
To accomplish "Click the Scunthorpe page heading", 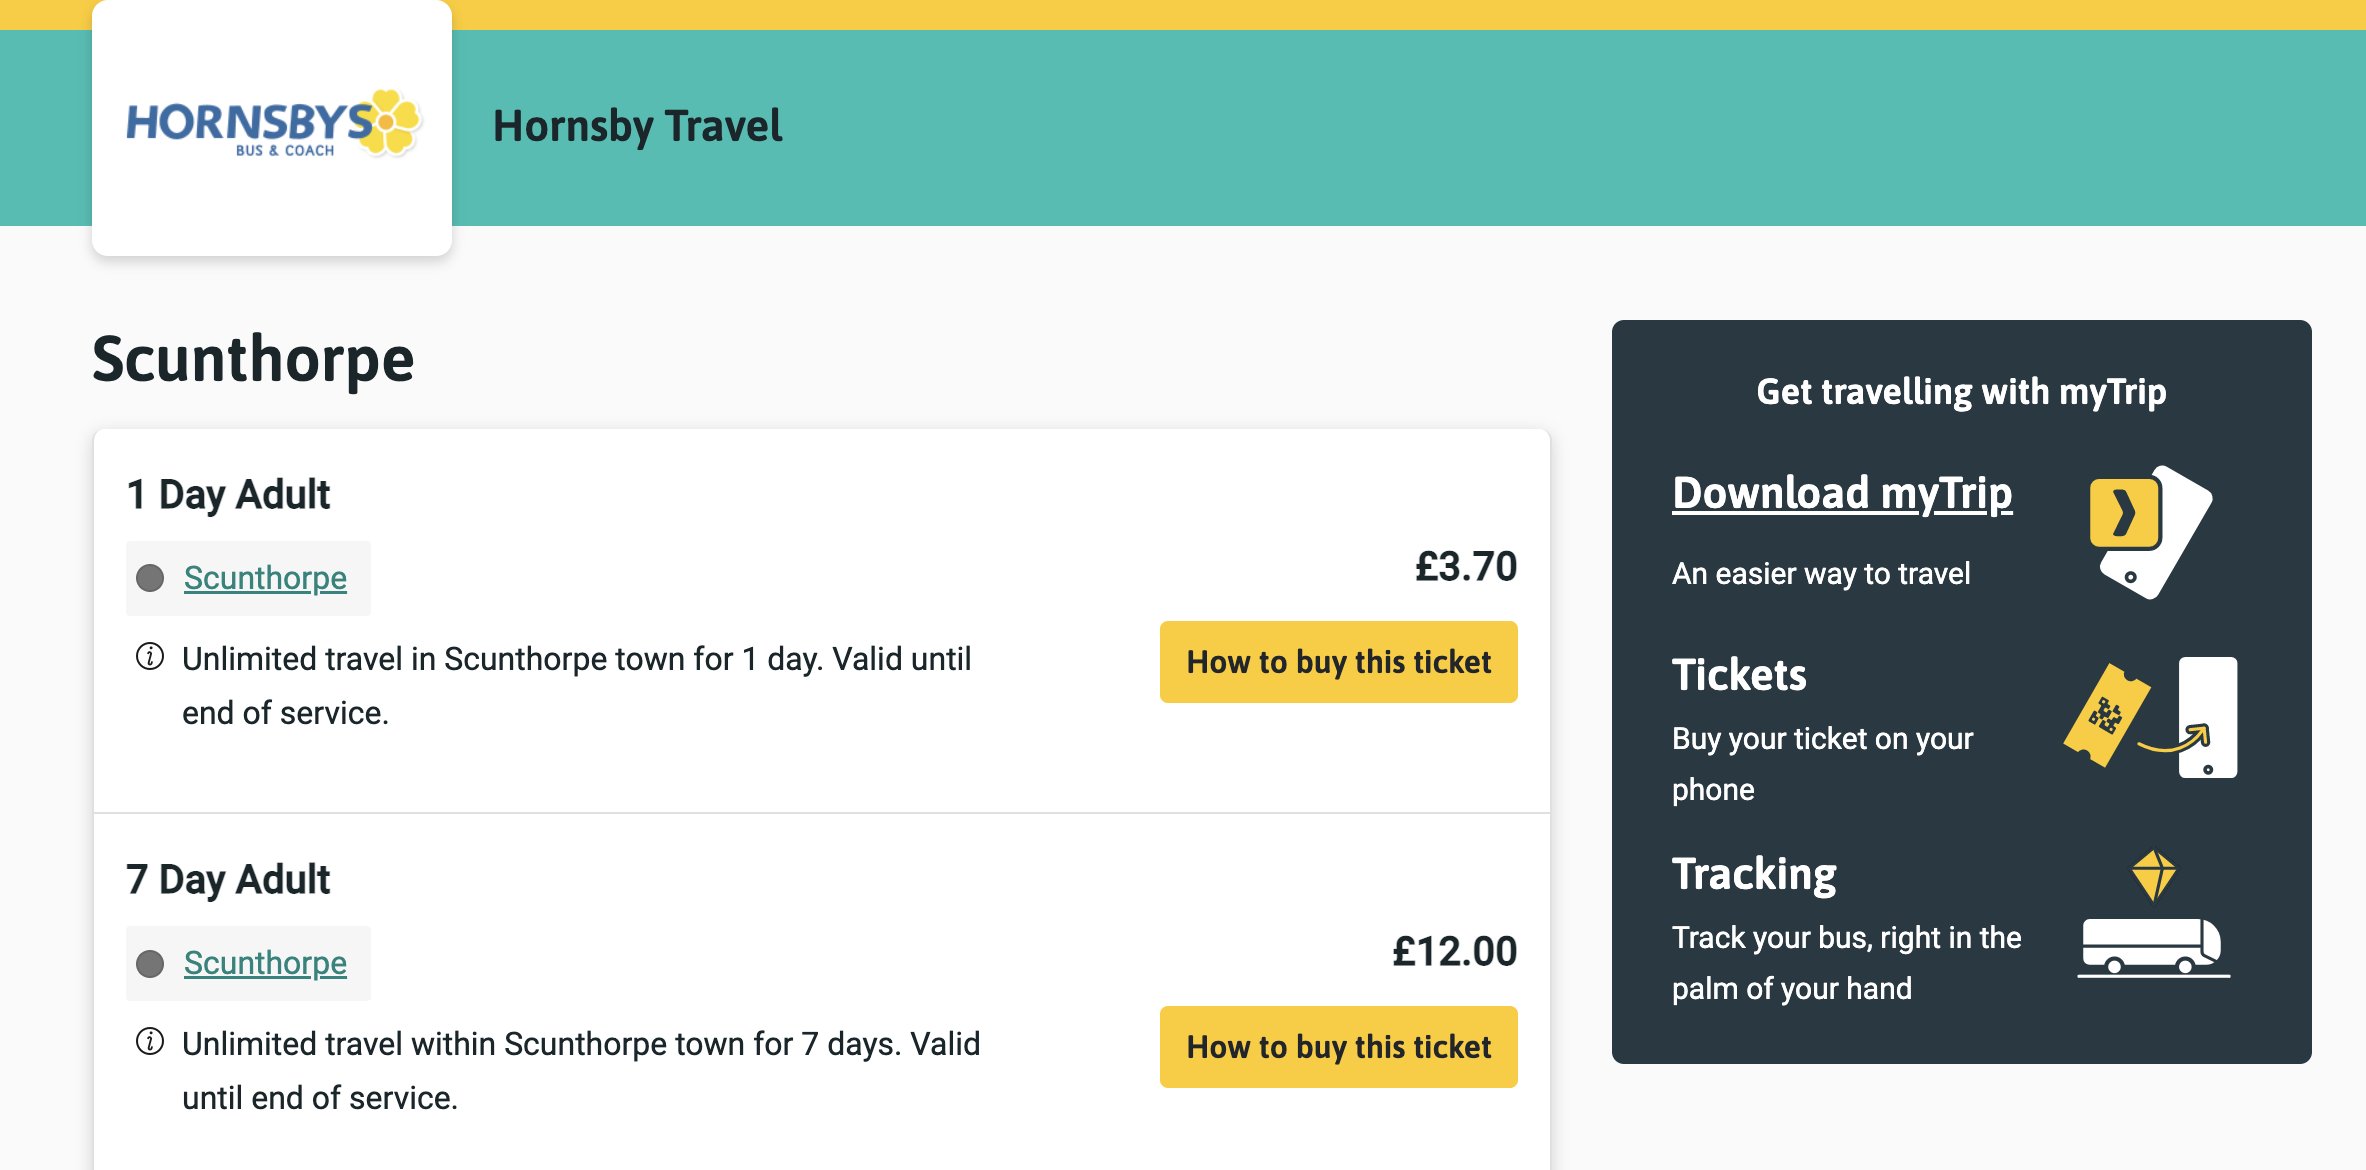I will [x=253, y=360].
